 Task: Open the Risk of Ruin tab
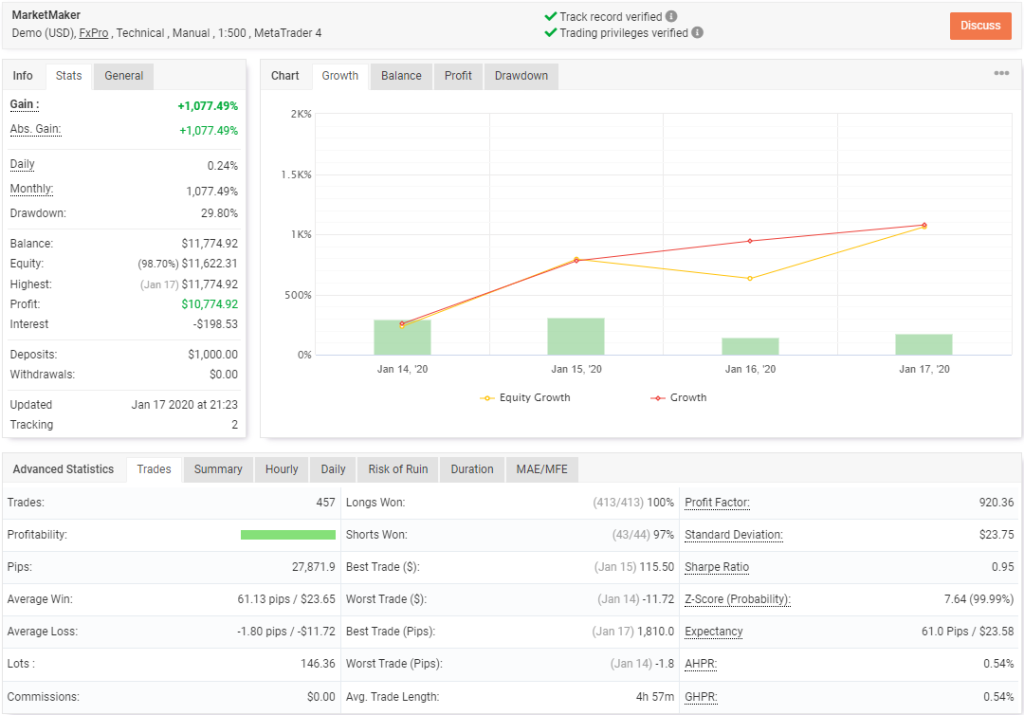point(398,469)
